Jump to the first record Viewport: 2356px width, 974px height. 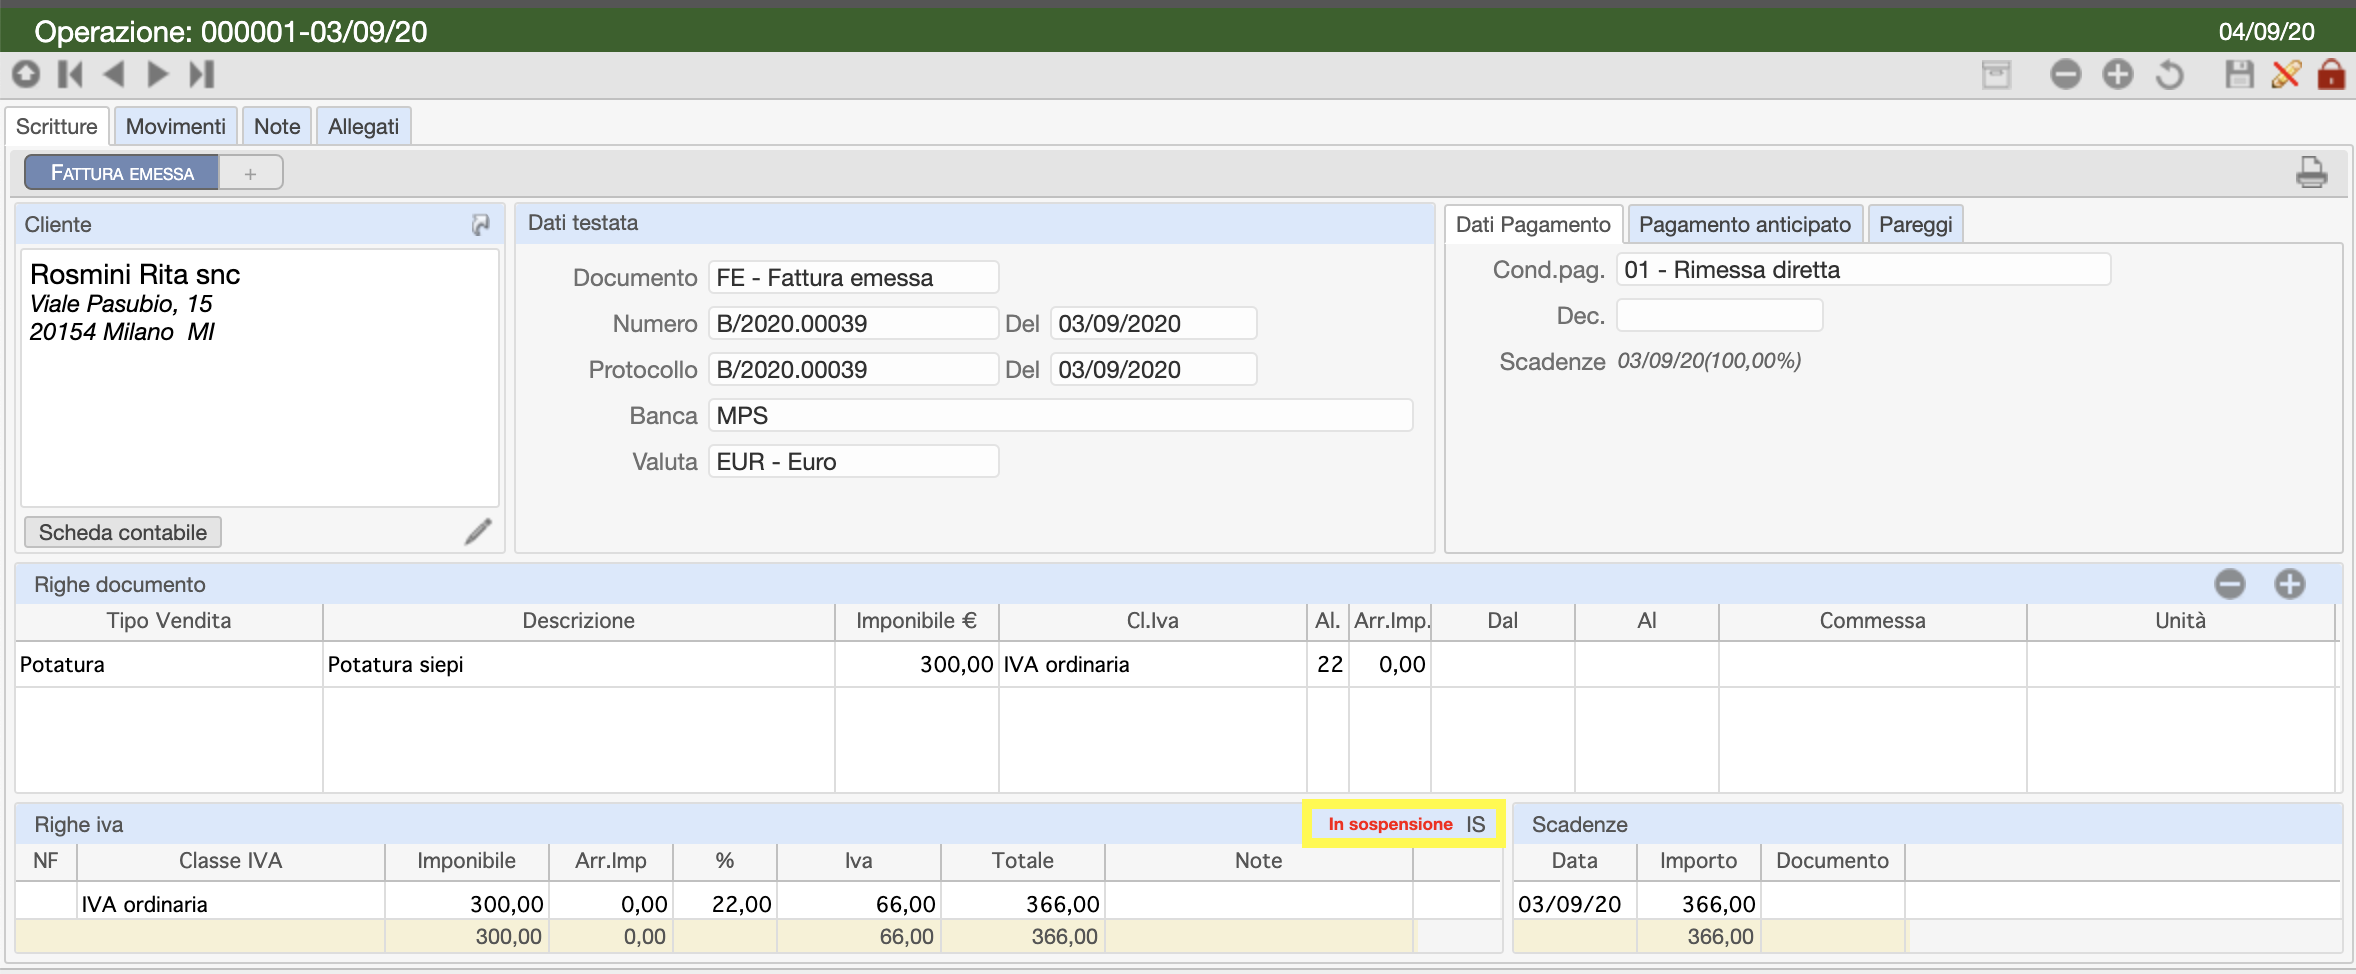pos(71,74)
